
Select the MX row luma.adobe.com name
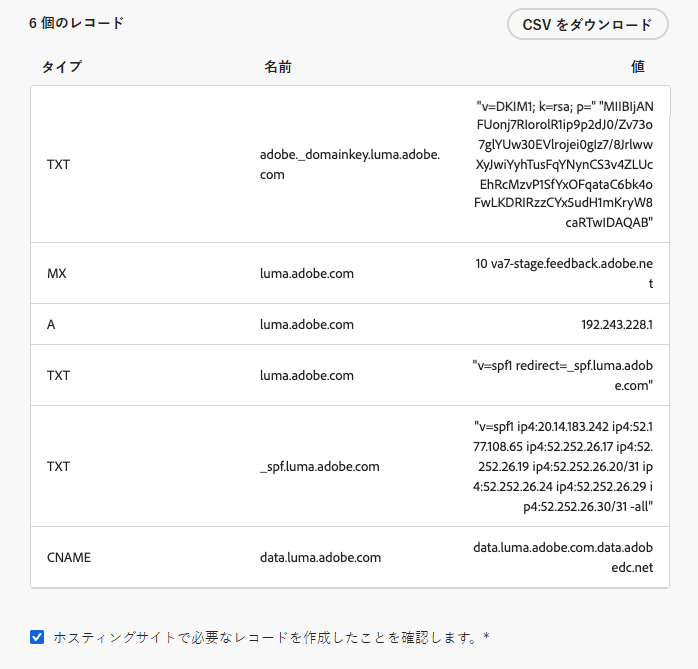(307, 273)
